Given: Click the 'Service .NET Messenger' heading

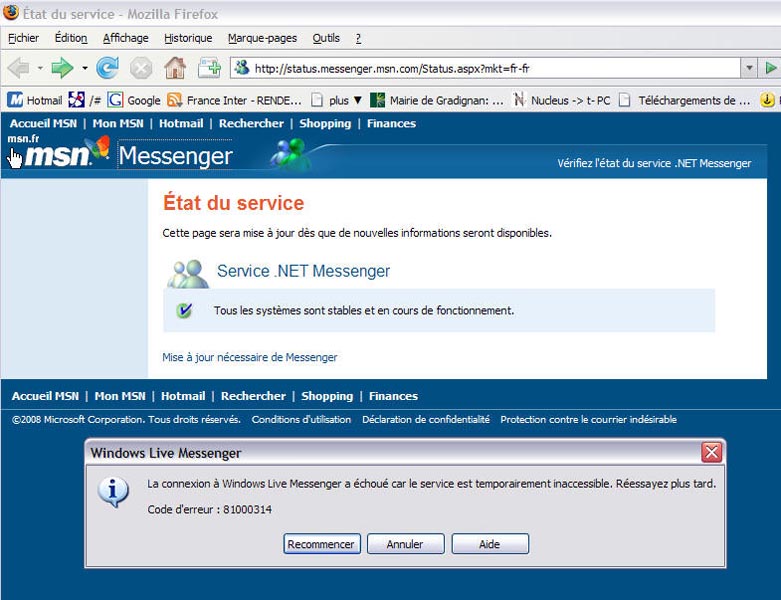Looking at the screenshot, I should (x=303, y=271).
